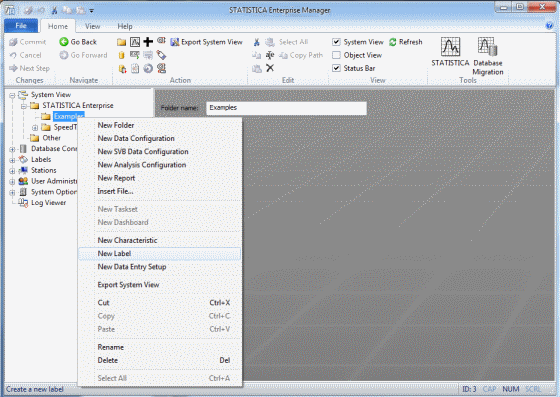Image resolution: width=560 pixels, height=397 pixels.
Task: Click the green Go Back arrow
Action: click(x=64, y=42)
